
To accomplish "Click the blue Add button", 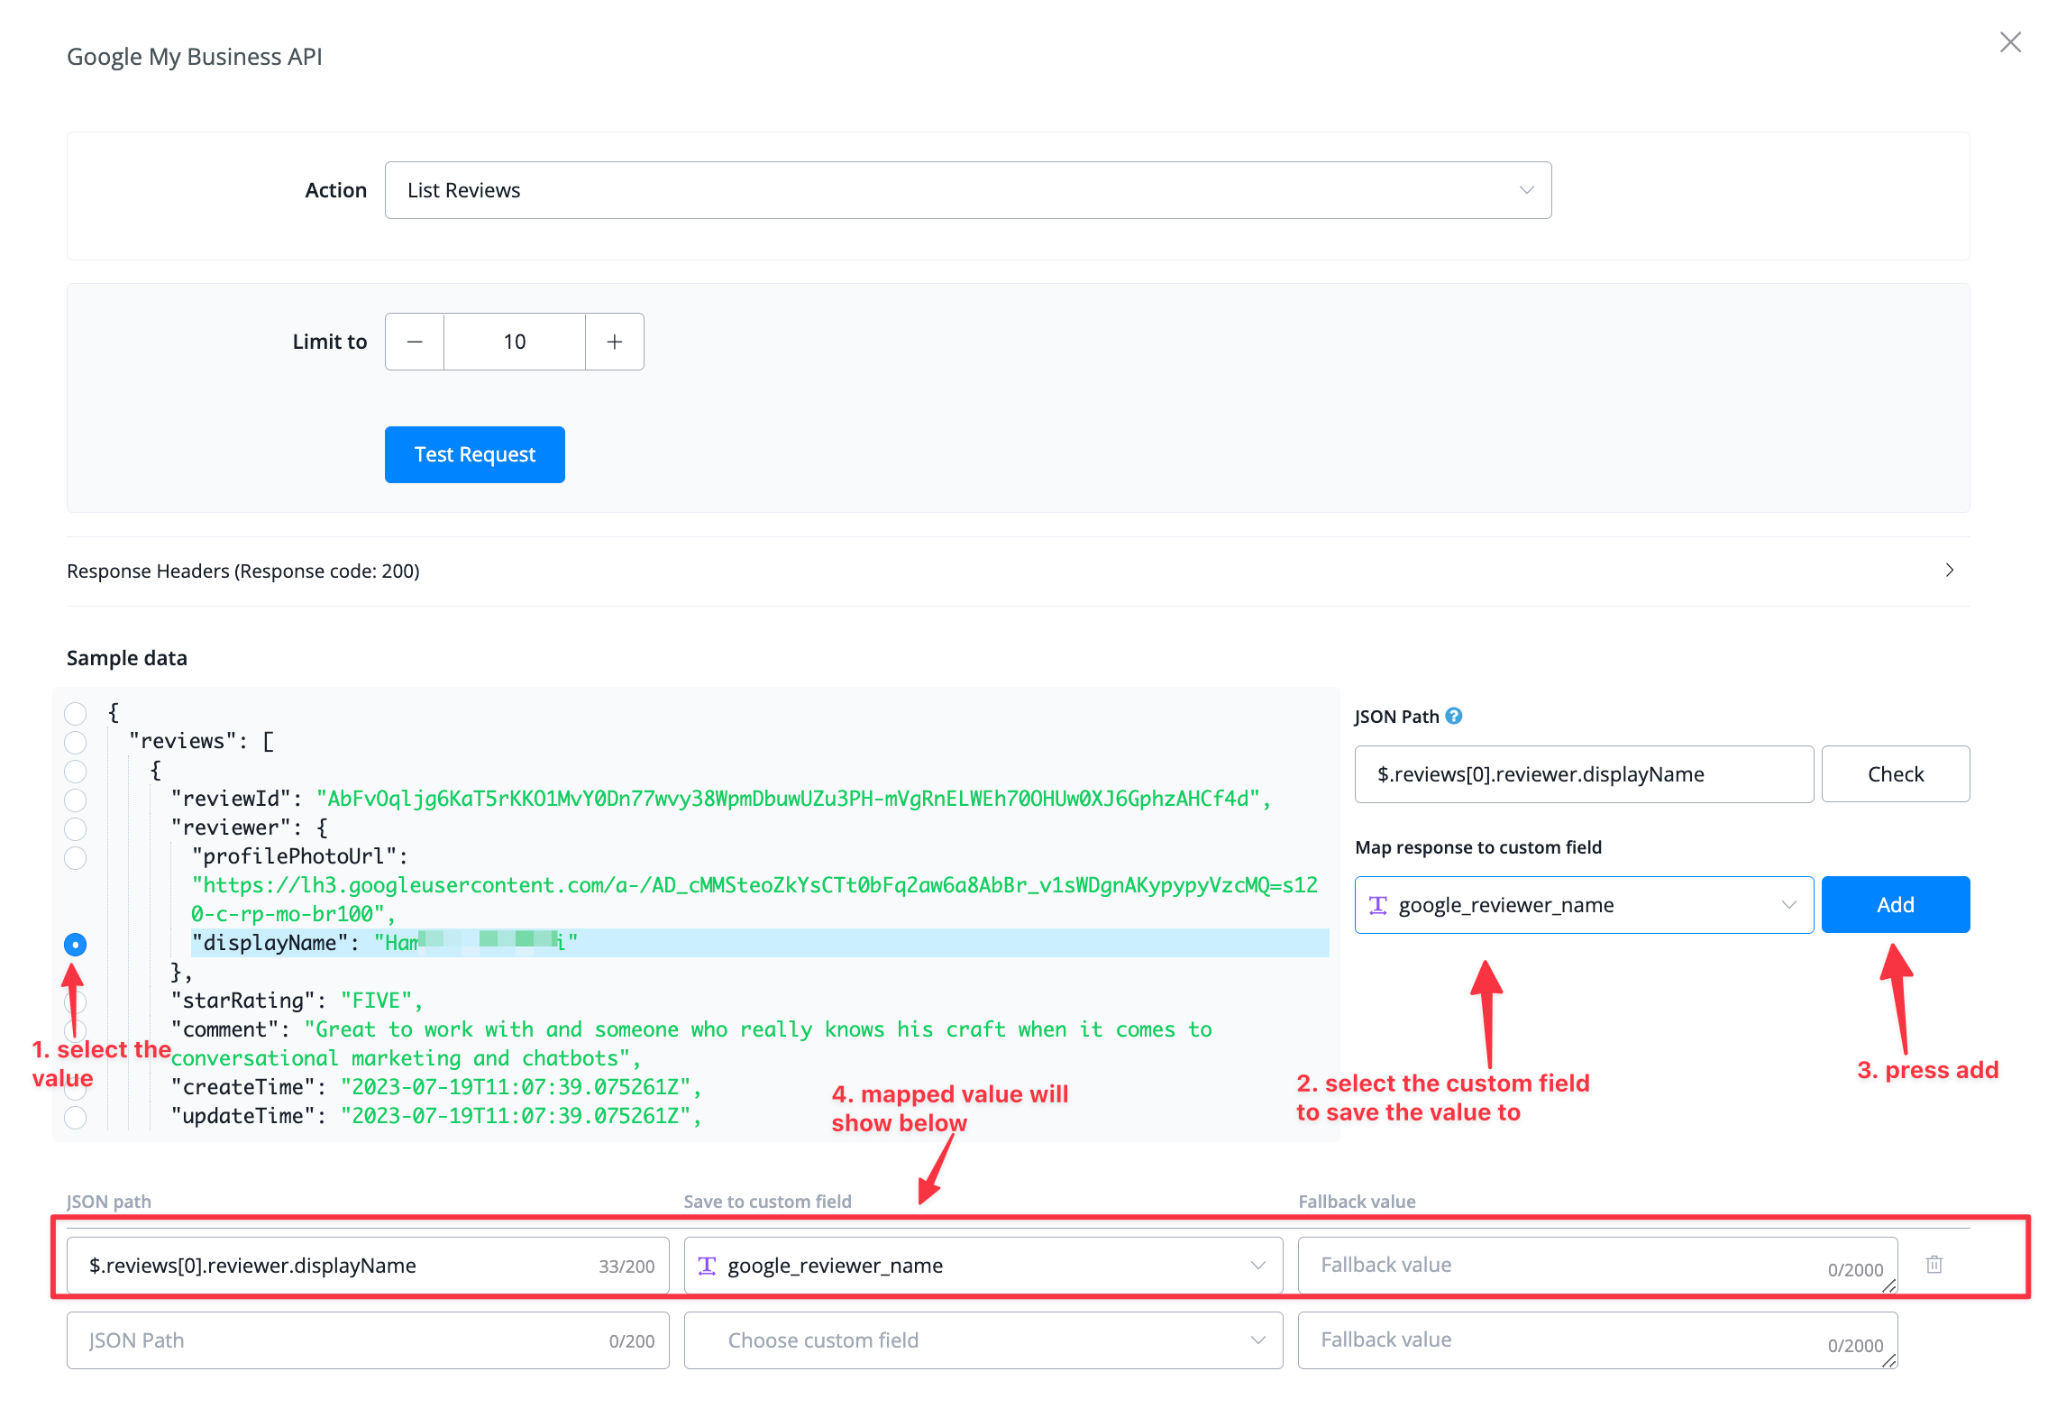I will coord(1895,905).
